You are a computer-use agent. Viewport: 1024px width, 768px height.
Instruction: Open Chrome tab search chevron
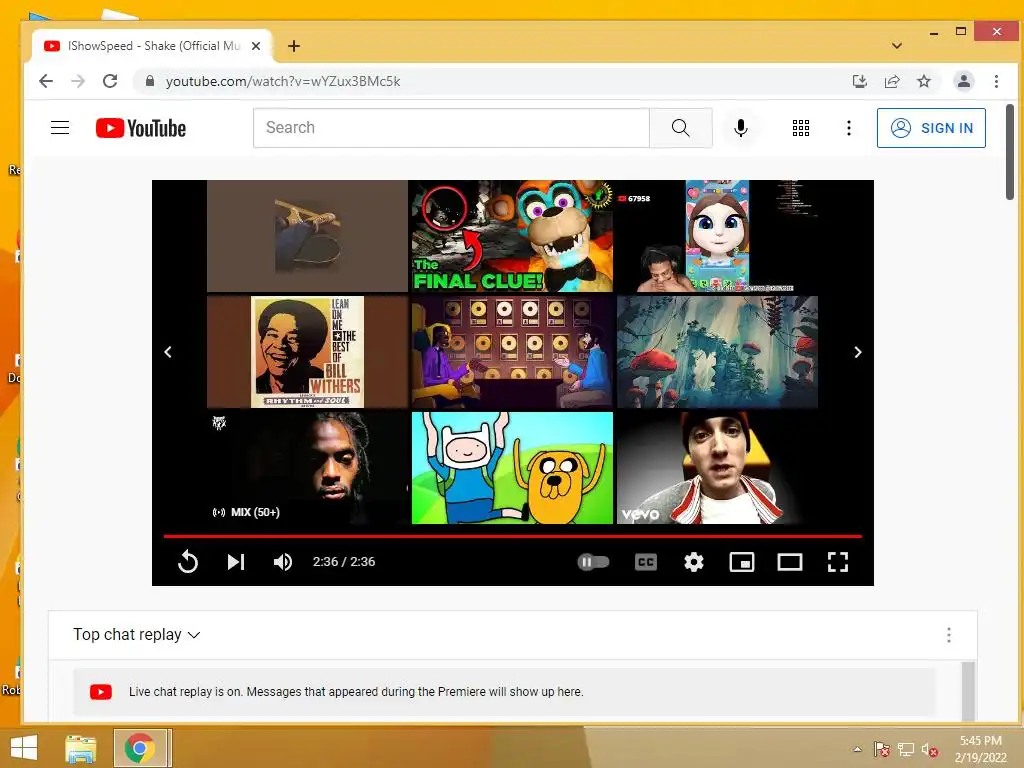coord(897,46)
